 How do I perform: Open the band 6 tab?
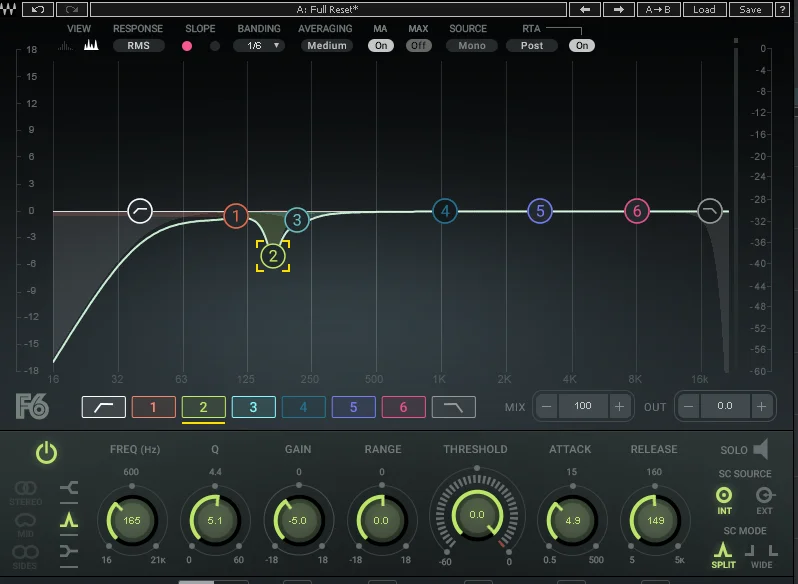tap(404, 407)
